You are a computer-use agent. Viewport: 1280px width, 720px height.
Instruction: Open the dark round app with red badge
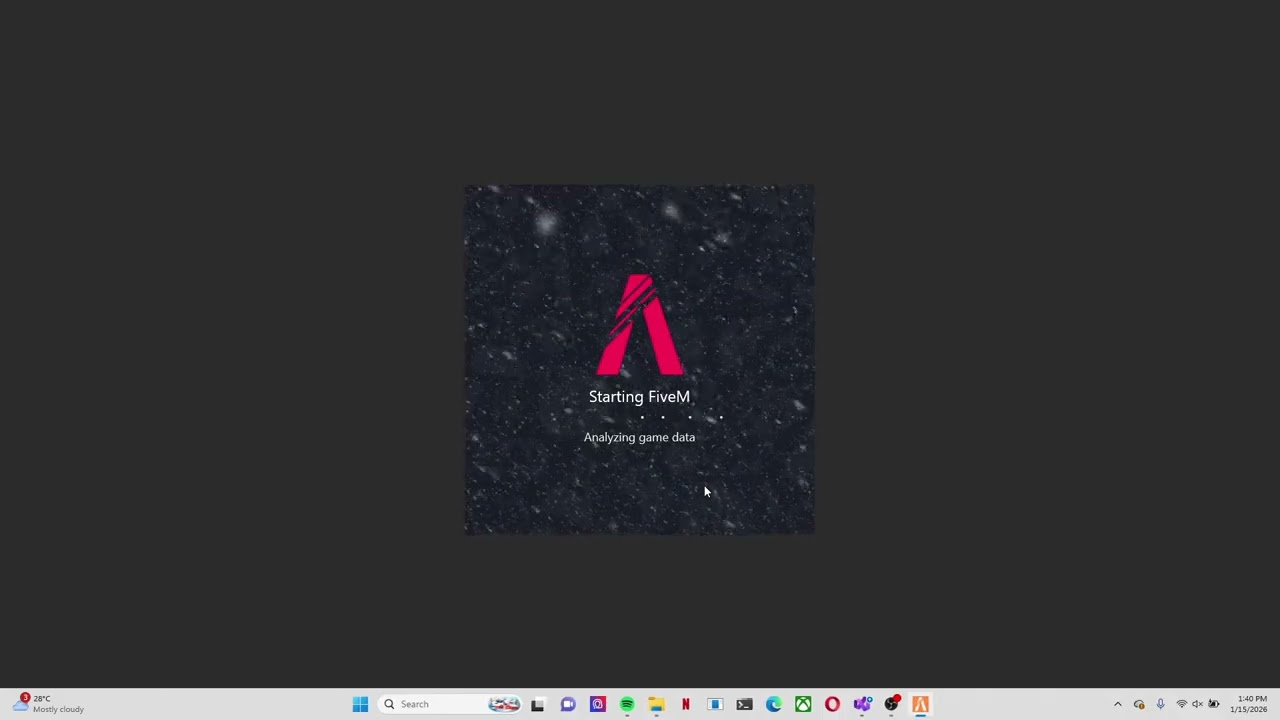892,704
